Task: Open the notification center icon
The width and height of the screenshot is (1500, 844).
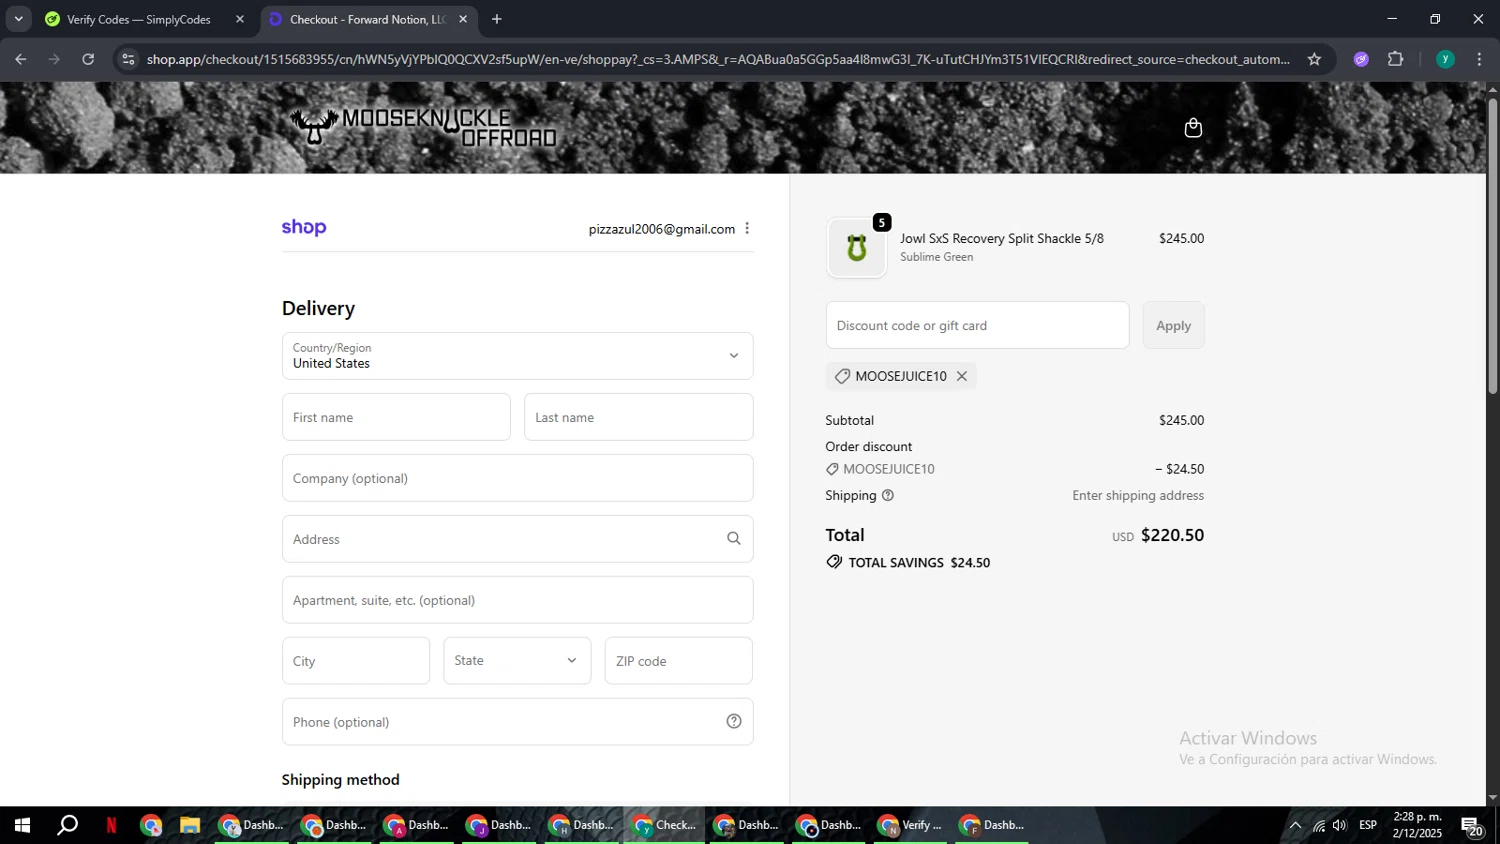Action: [x=1472, y=825]
